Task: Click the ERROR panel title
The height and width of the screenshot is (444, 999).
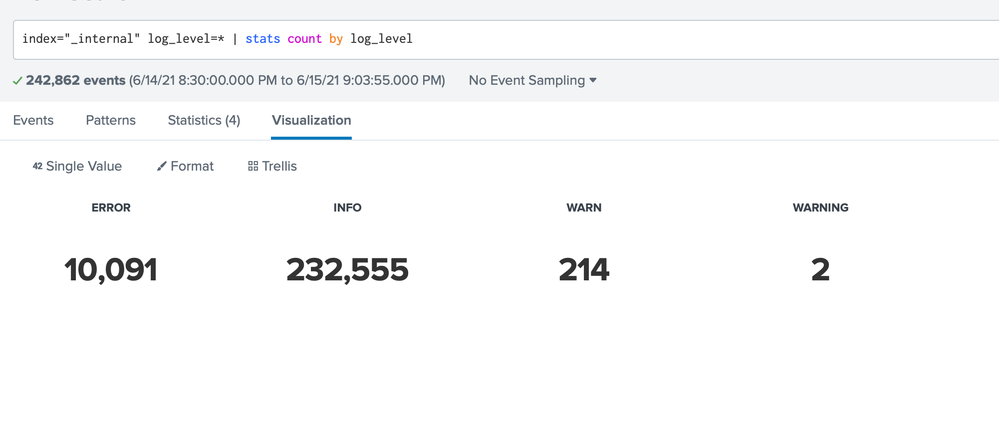Action: [111, 208]
